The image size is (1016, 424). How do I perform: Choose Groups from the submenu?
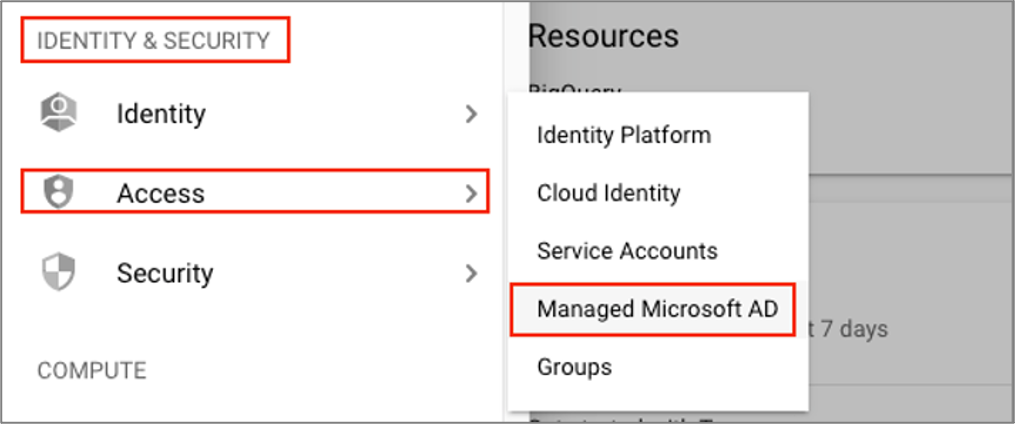point(574,367)
